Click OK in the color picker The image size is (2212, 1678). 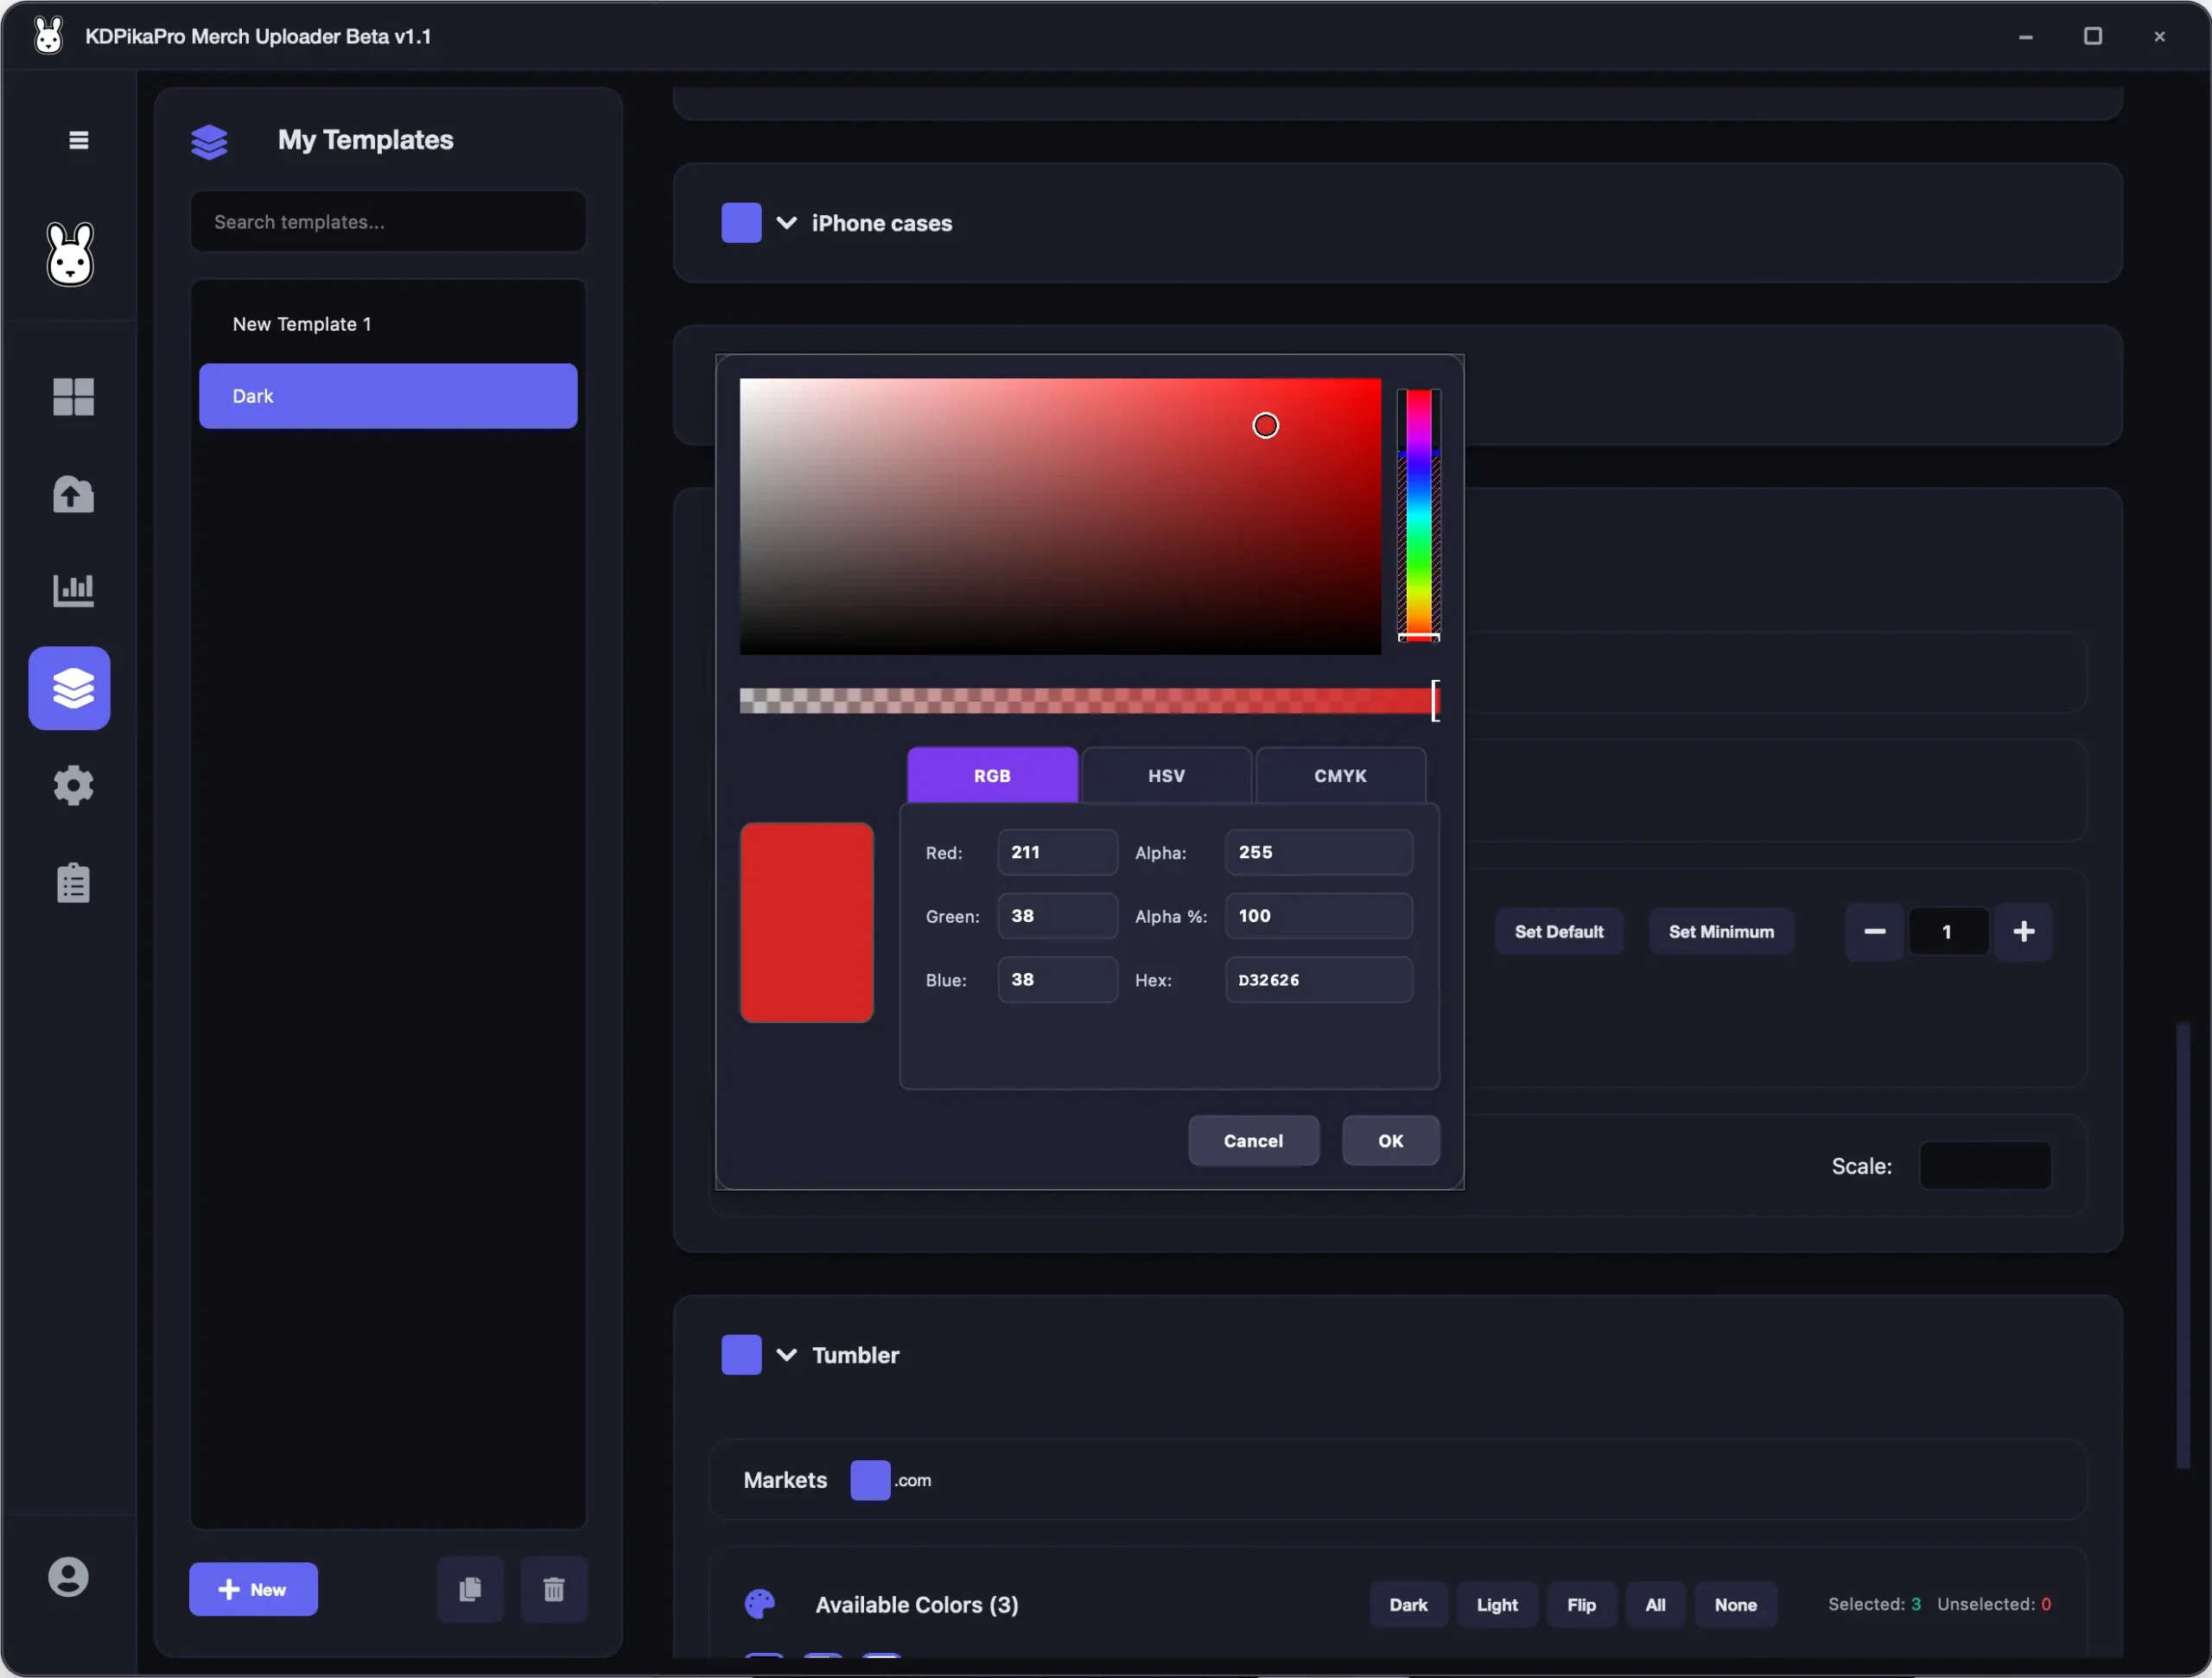pos(1390,1141)
